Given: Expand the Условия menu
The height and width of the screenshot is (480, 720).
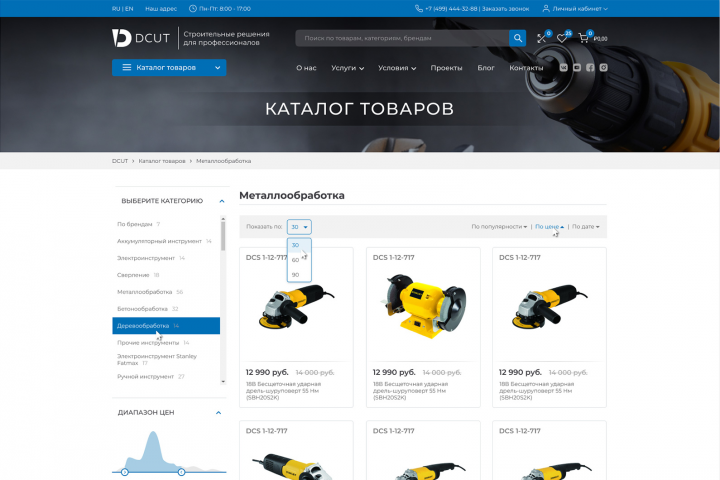Looking at the screenshot, I should coord(397,68).
